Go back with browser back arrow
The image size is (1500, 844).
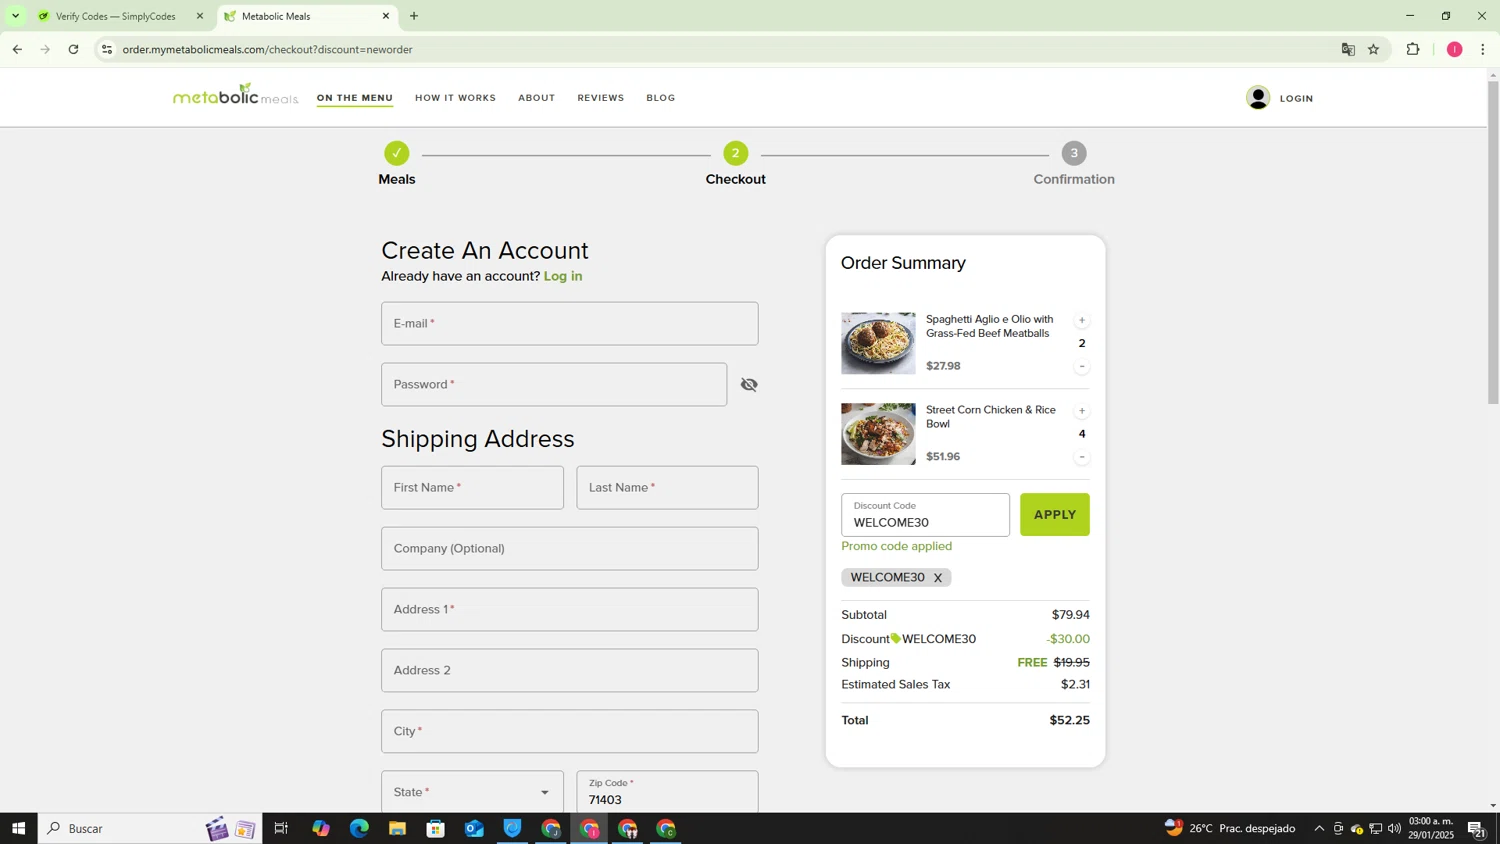[x=17, y=49]
